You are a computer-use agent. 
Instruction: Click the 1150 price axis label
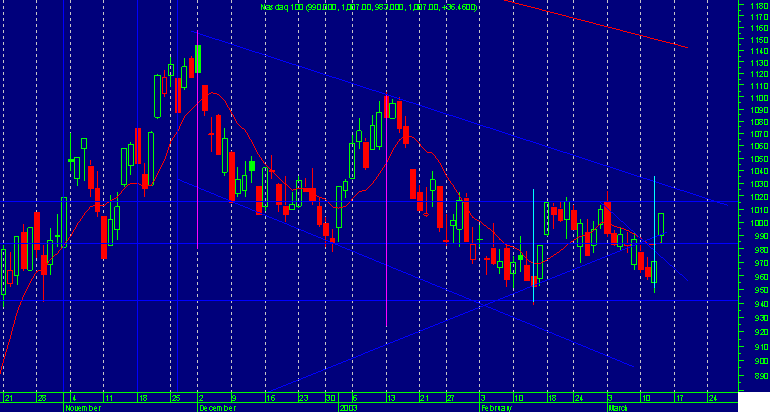[760, 40]
